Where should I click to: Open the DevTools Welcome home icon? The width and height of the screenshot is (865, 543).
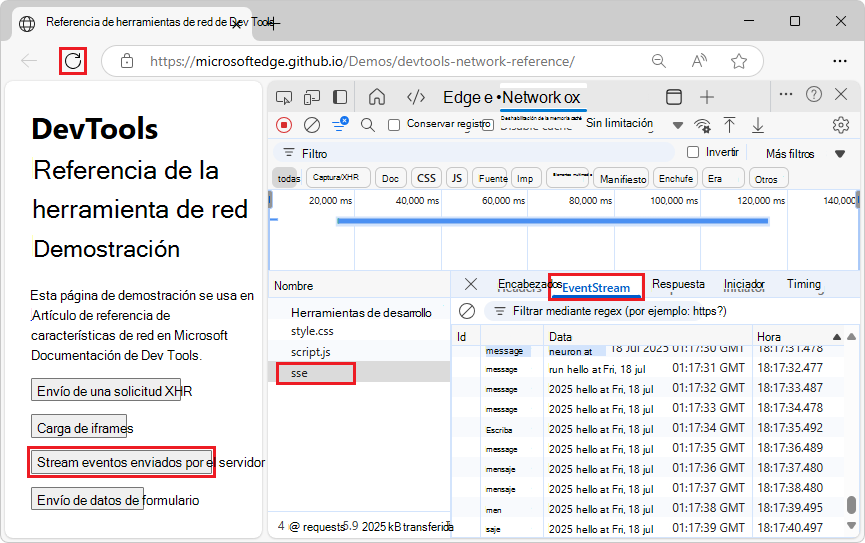(x=377, y=97)
